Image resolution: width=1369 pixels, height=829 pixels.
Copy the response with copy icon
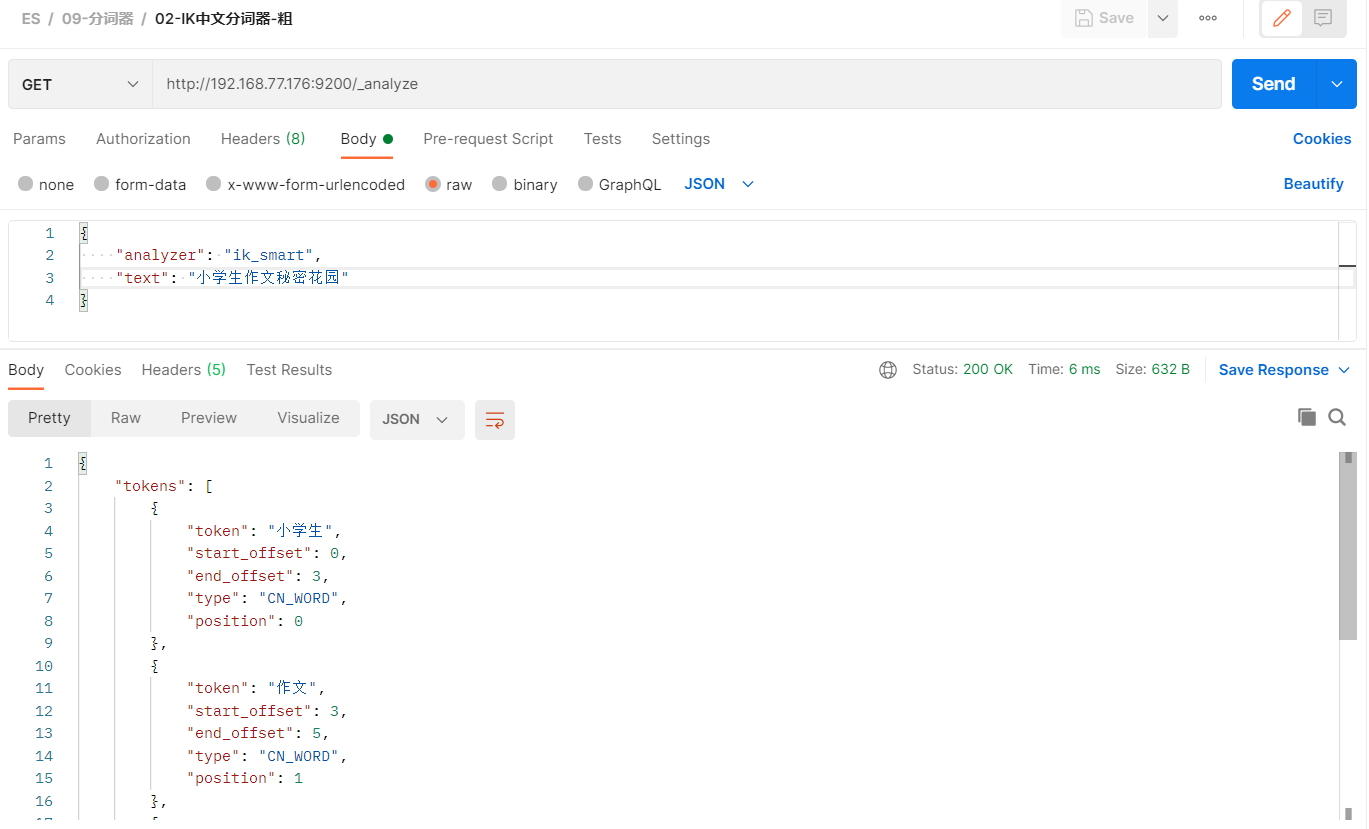(x=1306, y=417)
